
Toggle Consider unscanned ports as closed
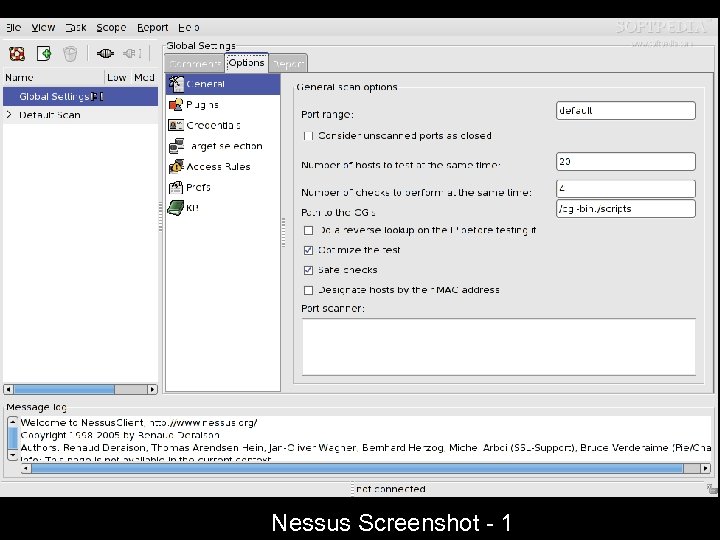click(x=308, y=136)
